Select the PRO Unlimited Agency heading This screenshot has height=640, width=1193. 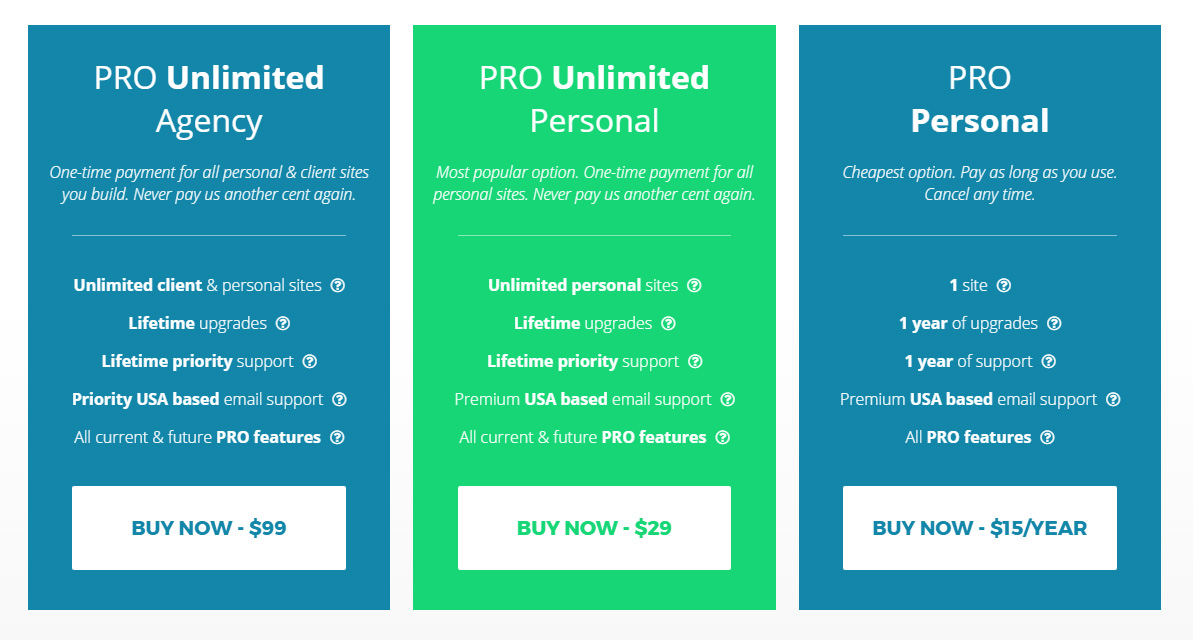208,98
